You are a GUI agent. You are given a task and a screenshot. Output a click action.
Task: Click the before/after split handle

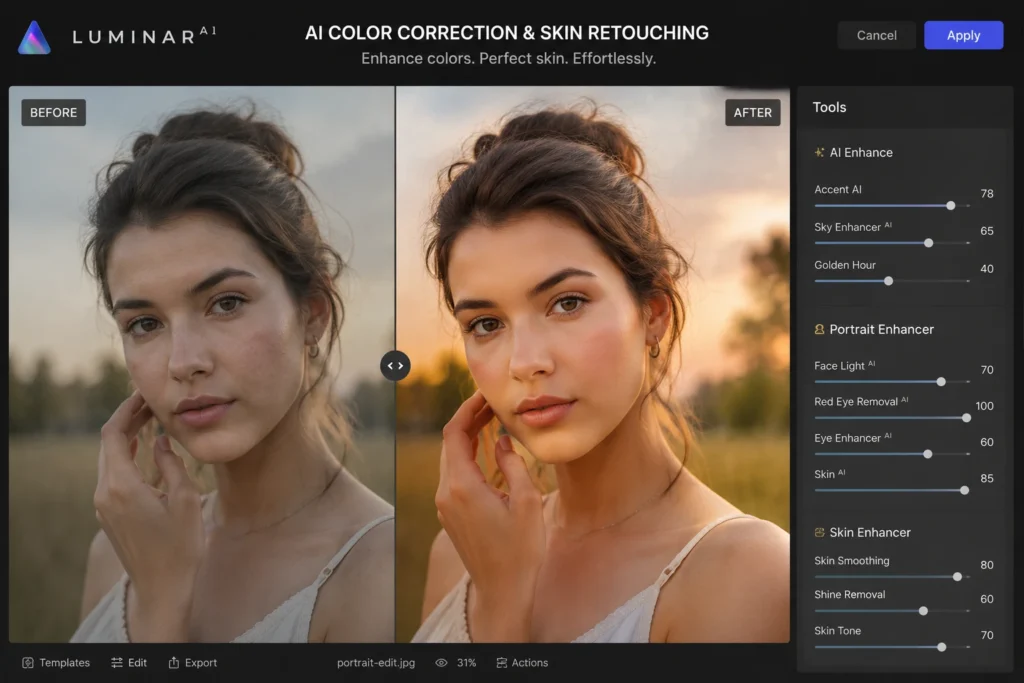(395, 366)
